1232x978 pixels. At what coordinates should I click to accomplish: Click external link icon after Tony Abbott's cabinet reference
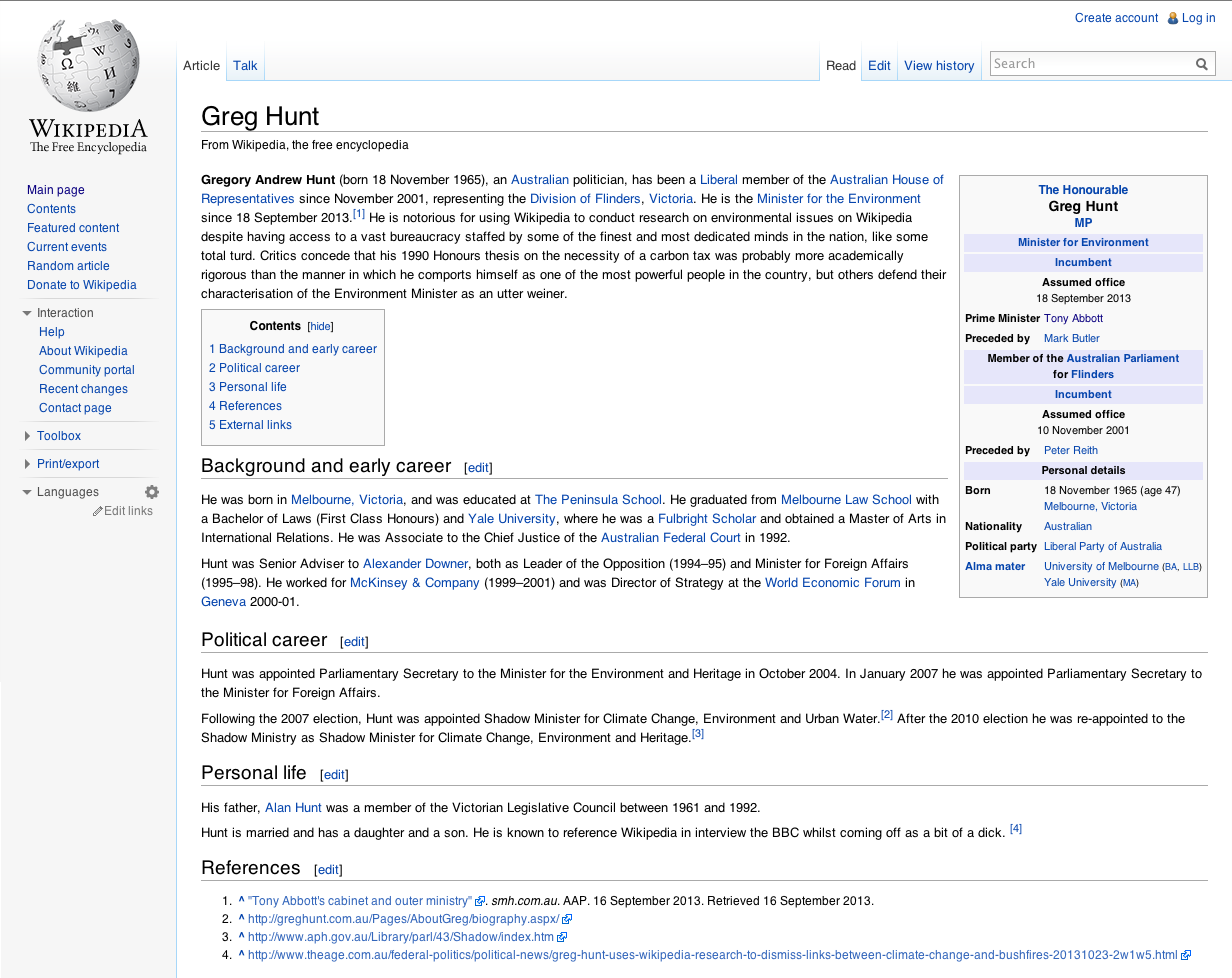pyautogui.click(x=480, y=901)
